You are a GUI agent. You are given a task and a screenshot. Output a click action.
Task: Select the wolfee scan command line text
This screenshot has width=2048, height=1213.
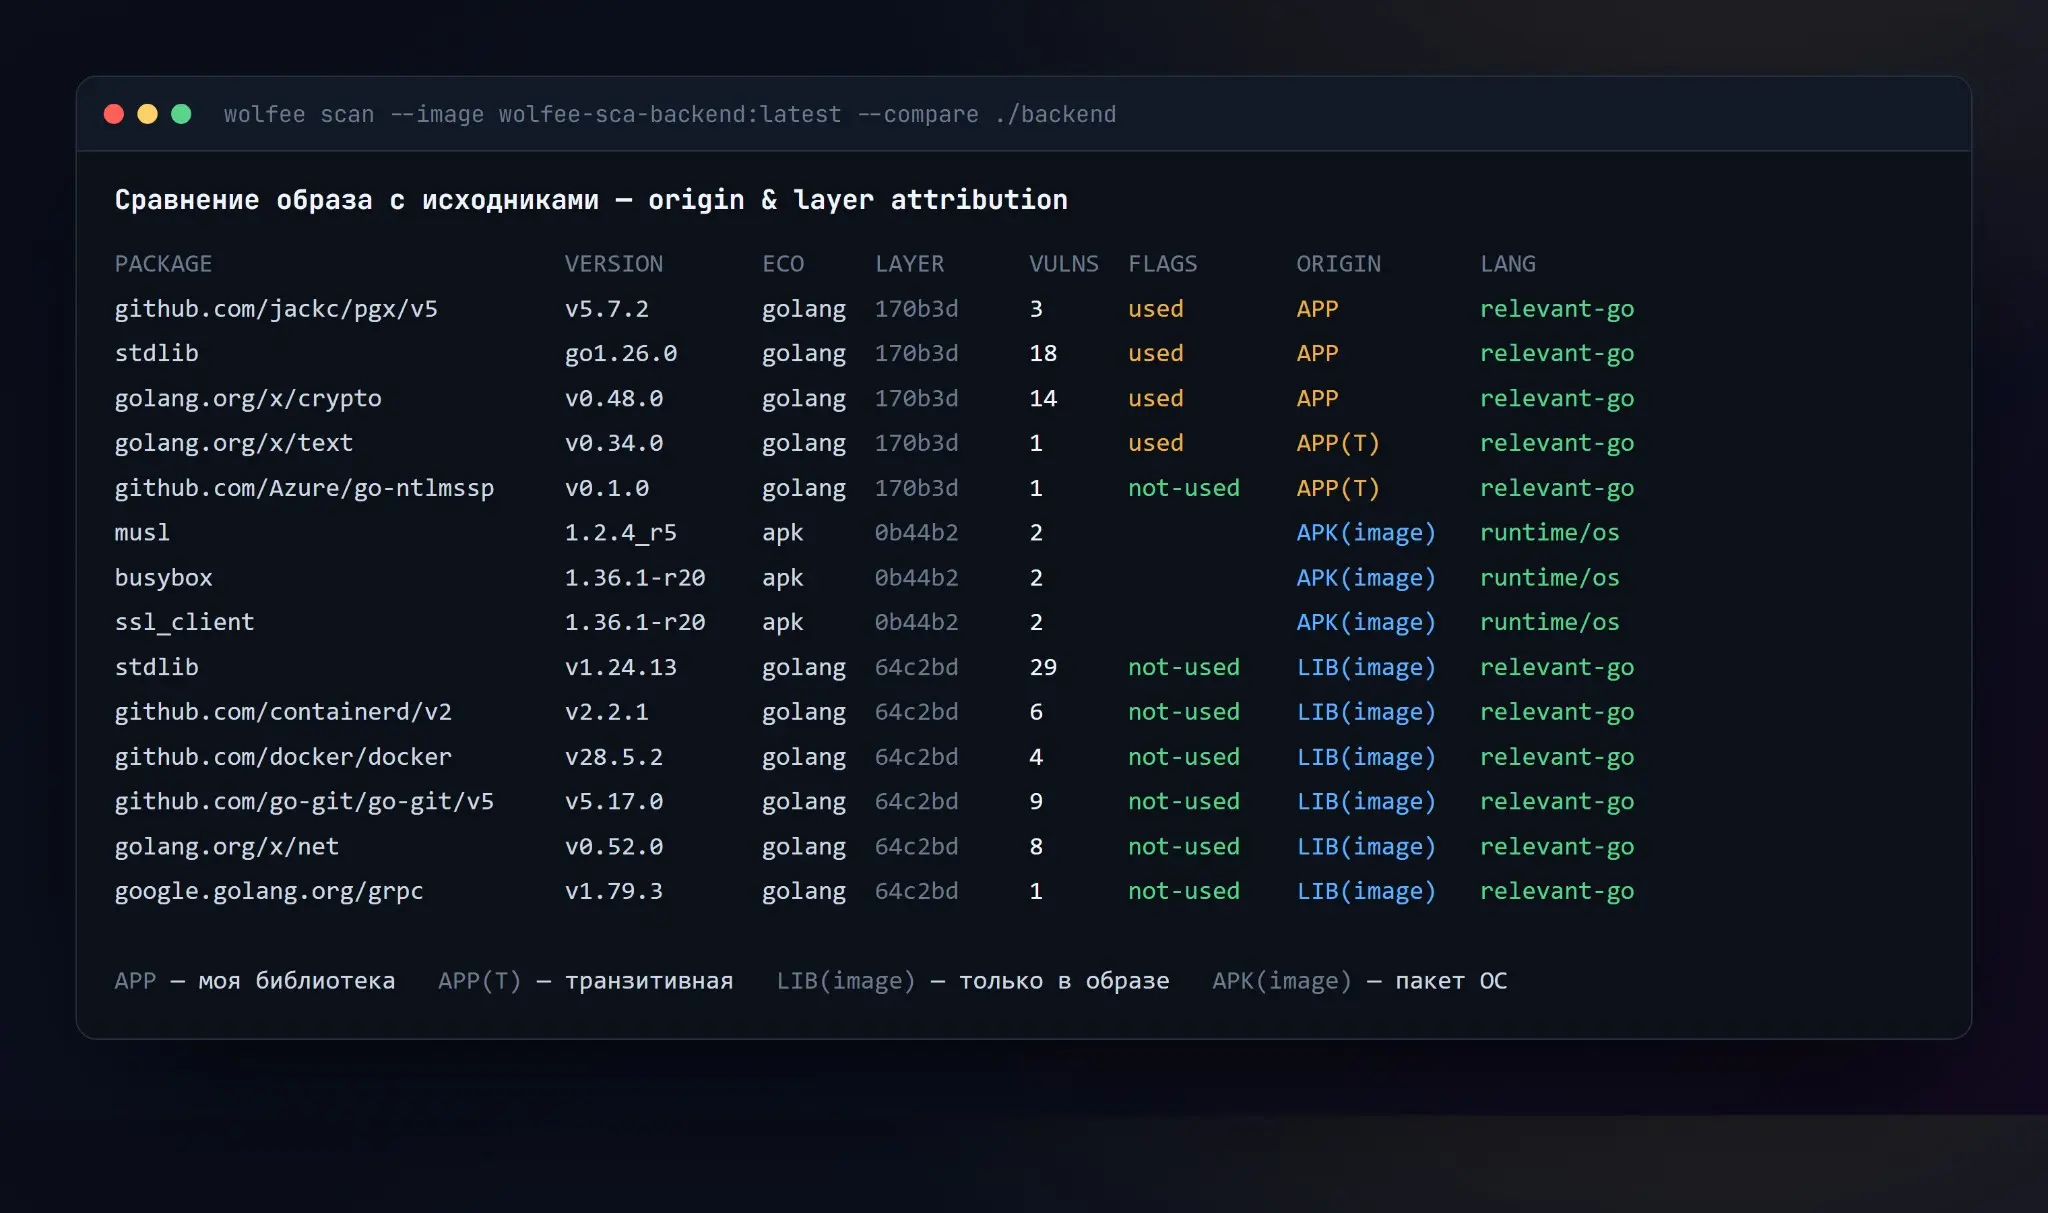[670, 115]
